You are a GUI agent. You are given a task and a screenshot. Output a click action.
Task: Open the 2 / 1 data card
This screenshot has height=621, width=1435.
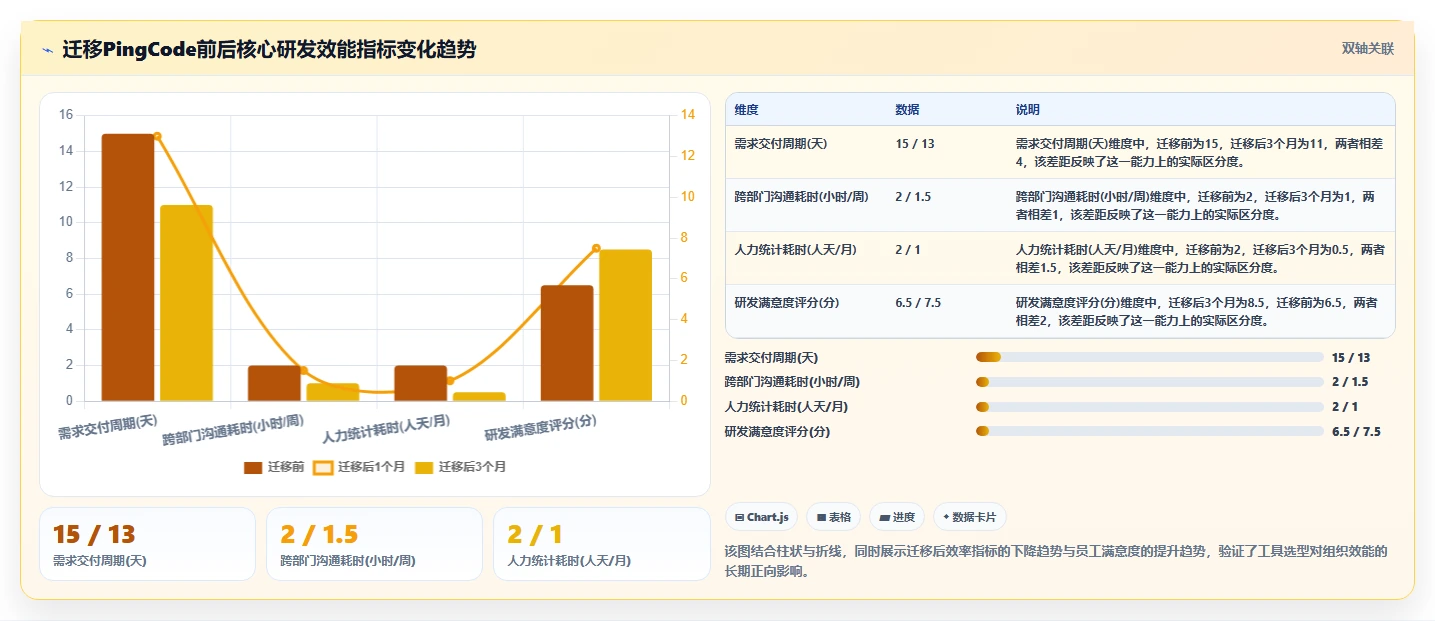(601, 544)
